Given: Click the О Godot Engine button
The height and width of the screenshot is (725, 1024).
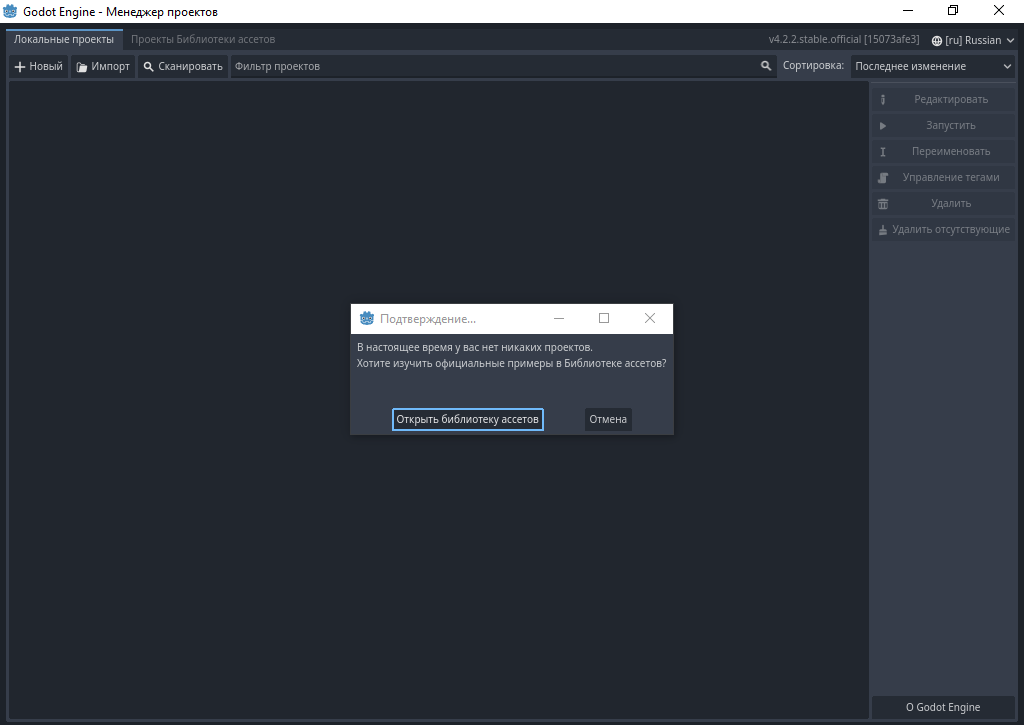Looking at the screenshot, I should 943,707.
